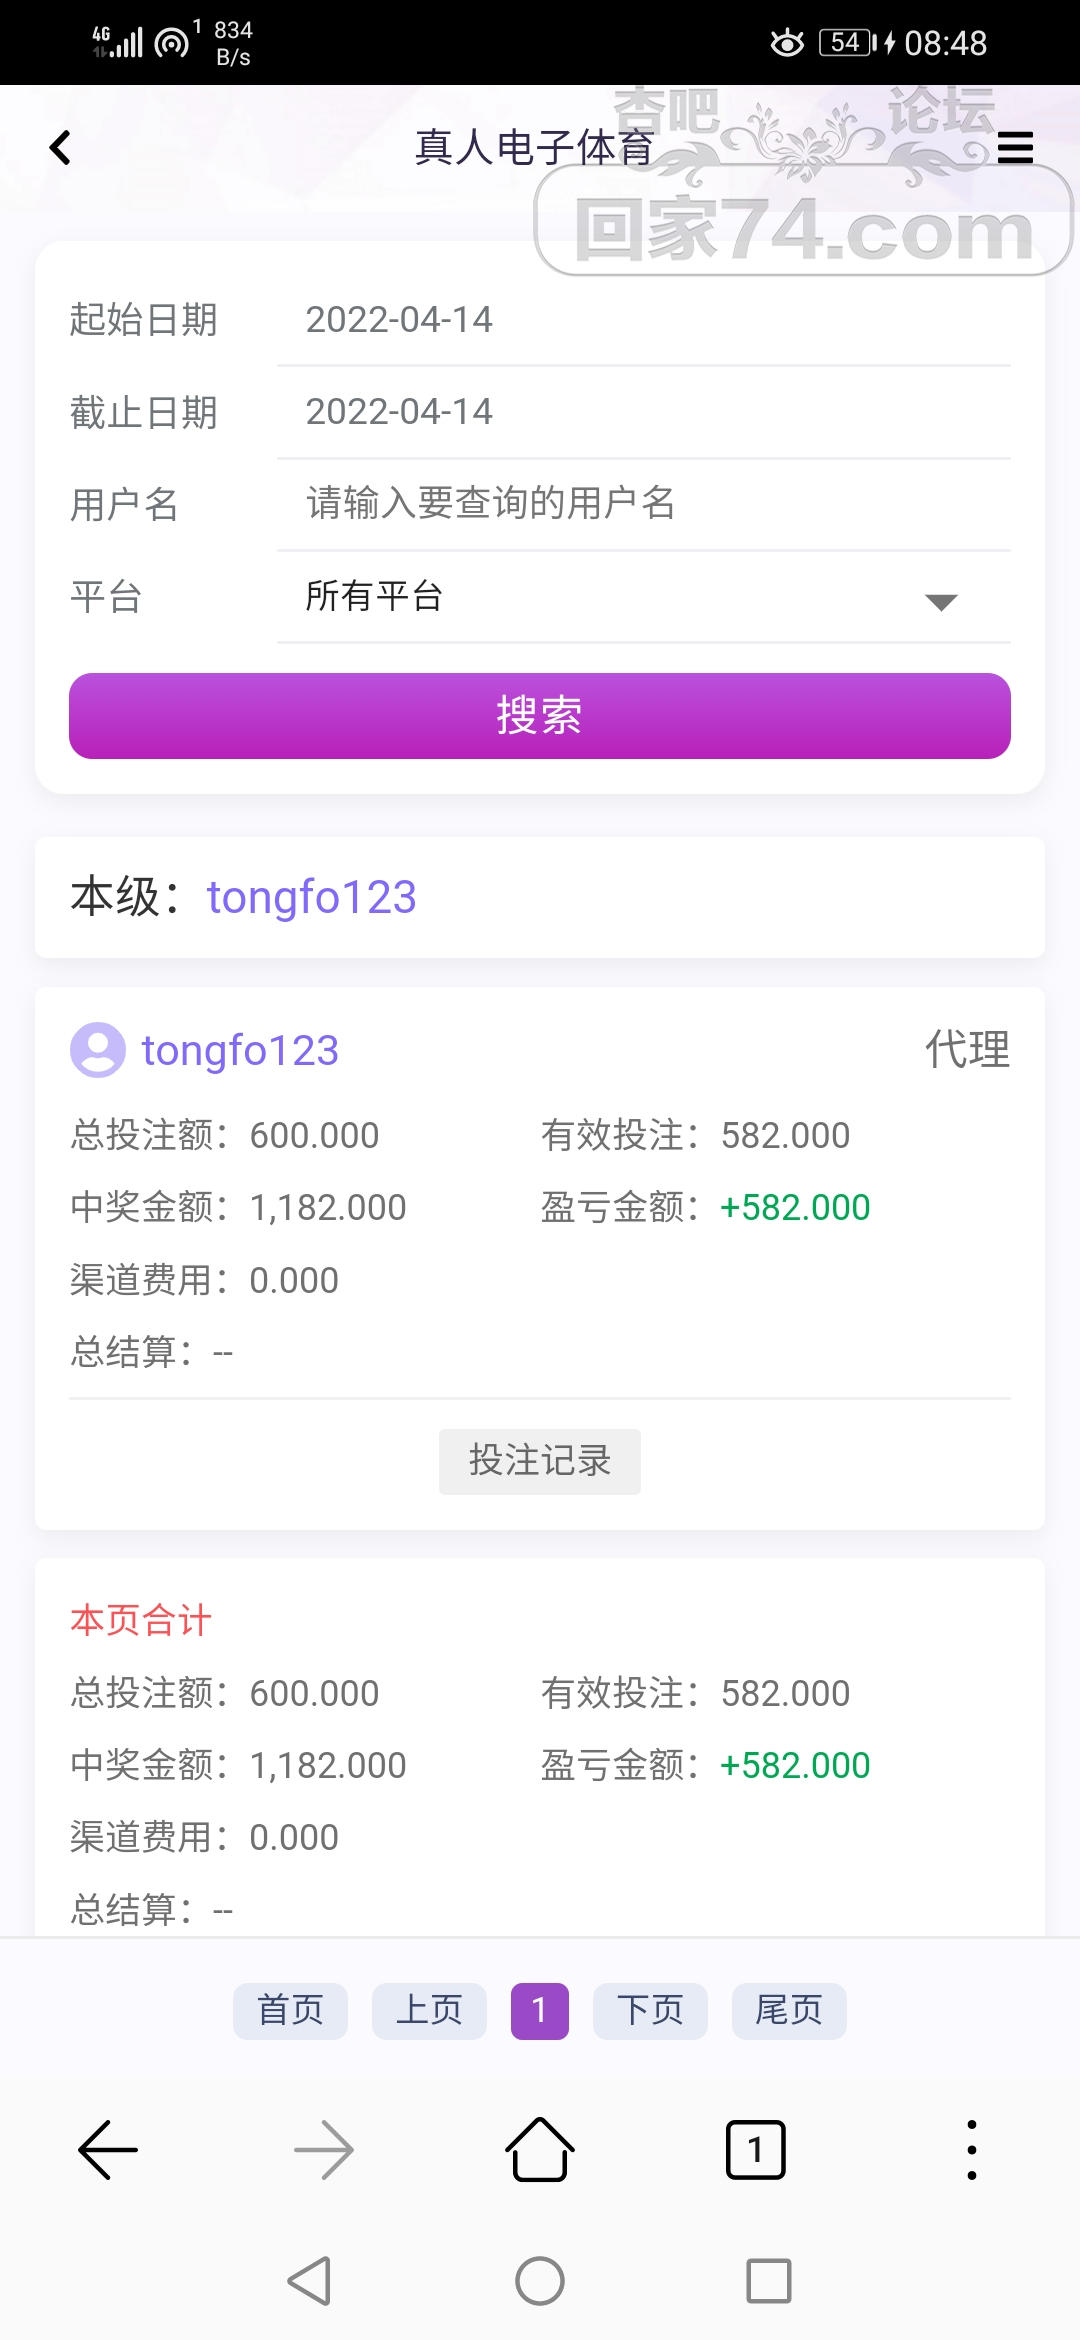Tap the back chevron in page header

[x=60, y=148]
